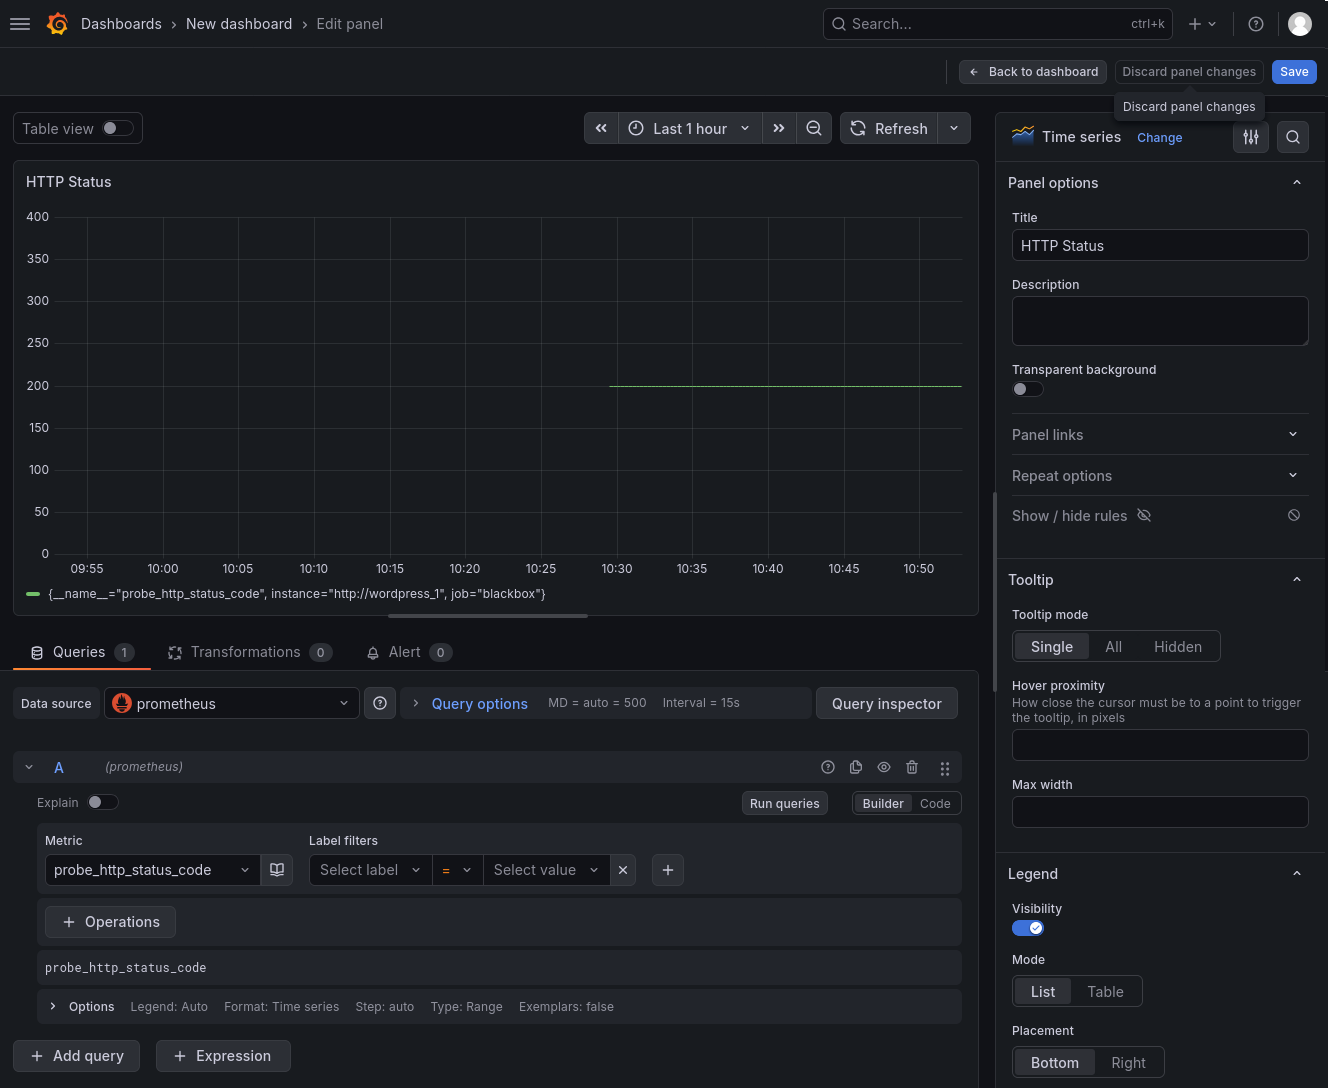
Task: Remove the label filter with X
Action: click(x=623, y=870)
